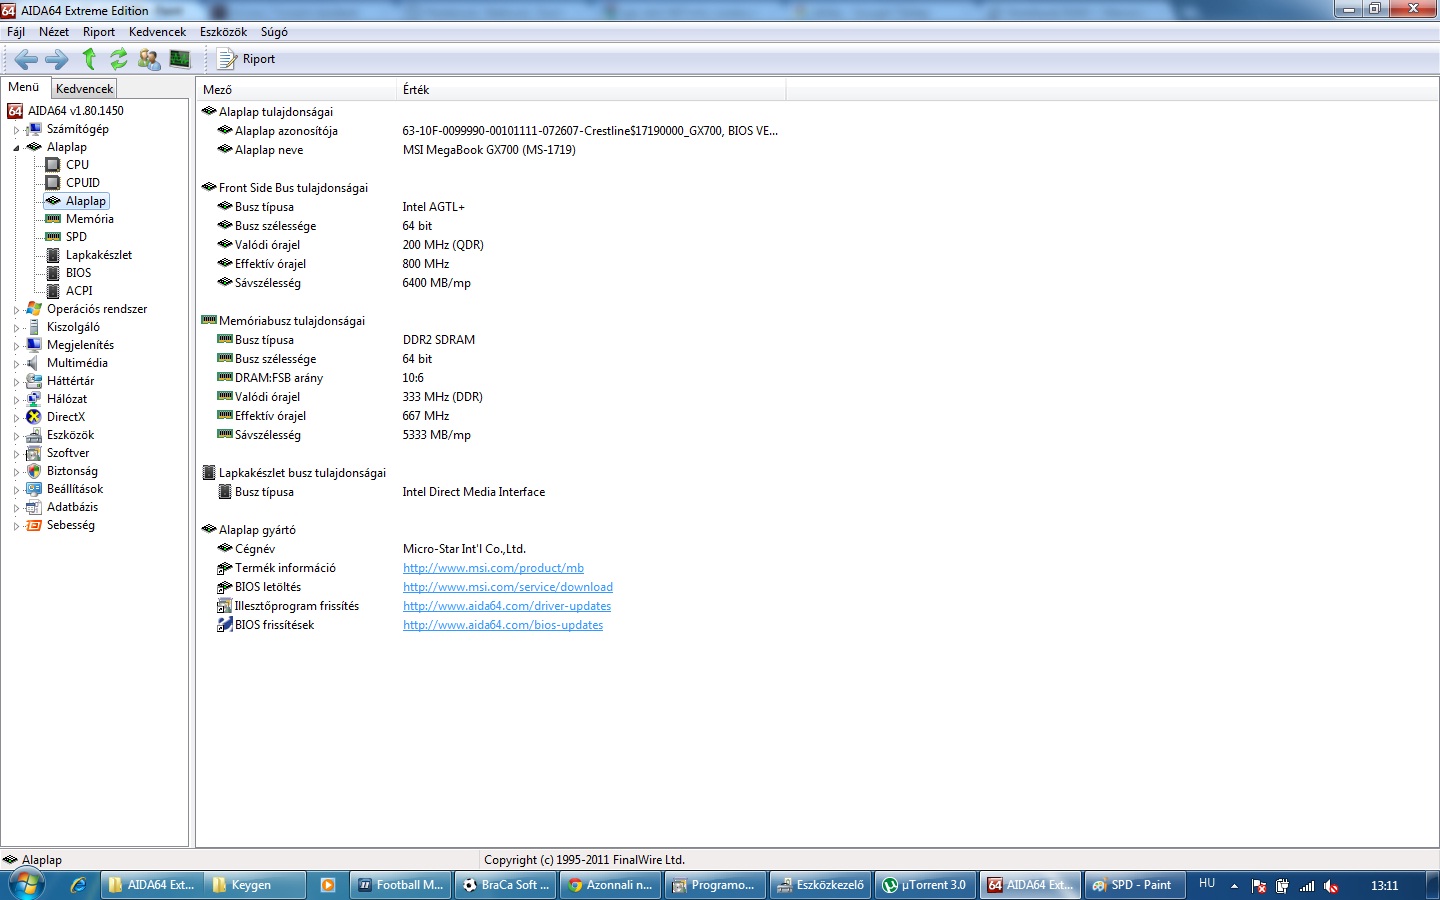The width and height of the screenshot is (1440, 900).
Task: Open the aida64.com/bios-updates link
Action: pyautogui.click(x=503, y=625)
